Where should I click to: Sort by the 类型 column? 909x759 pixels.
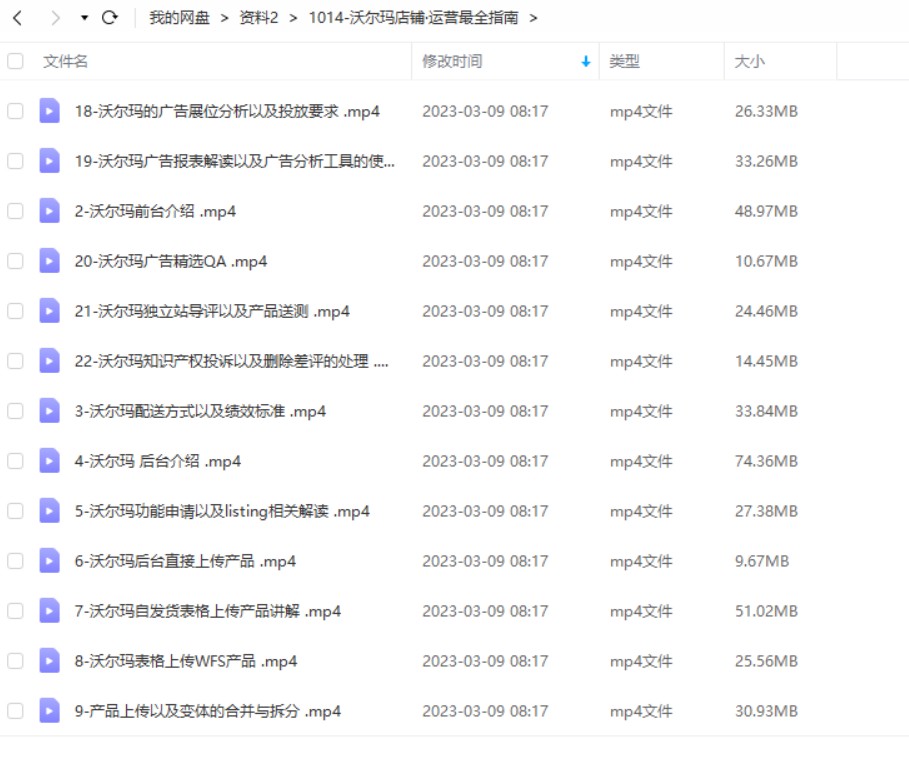coord(624,61)
